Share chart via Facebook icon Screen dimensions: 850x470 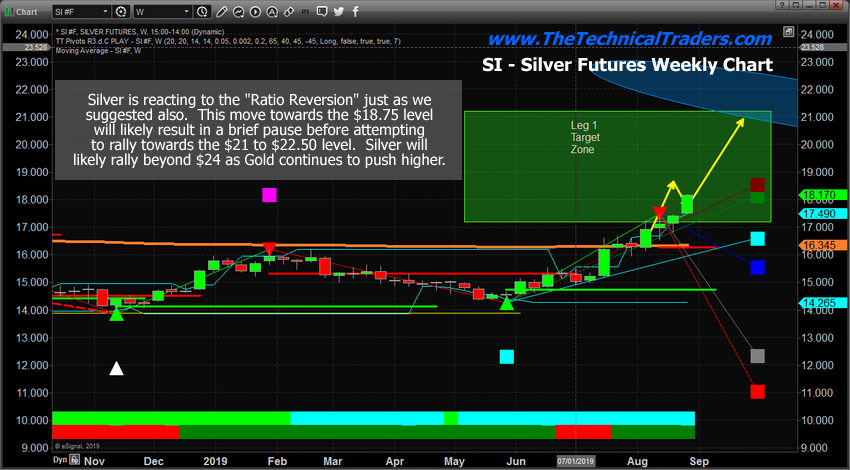tap(355, 11)
